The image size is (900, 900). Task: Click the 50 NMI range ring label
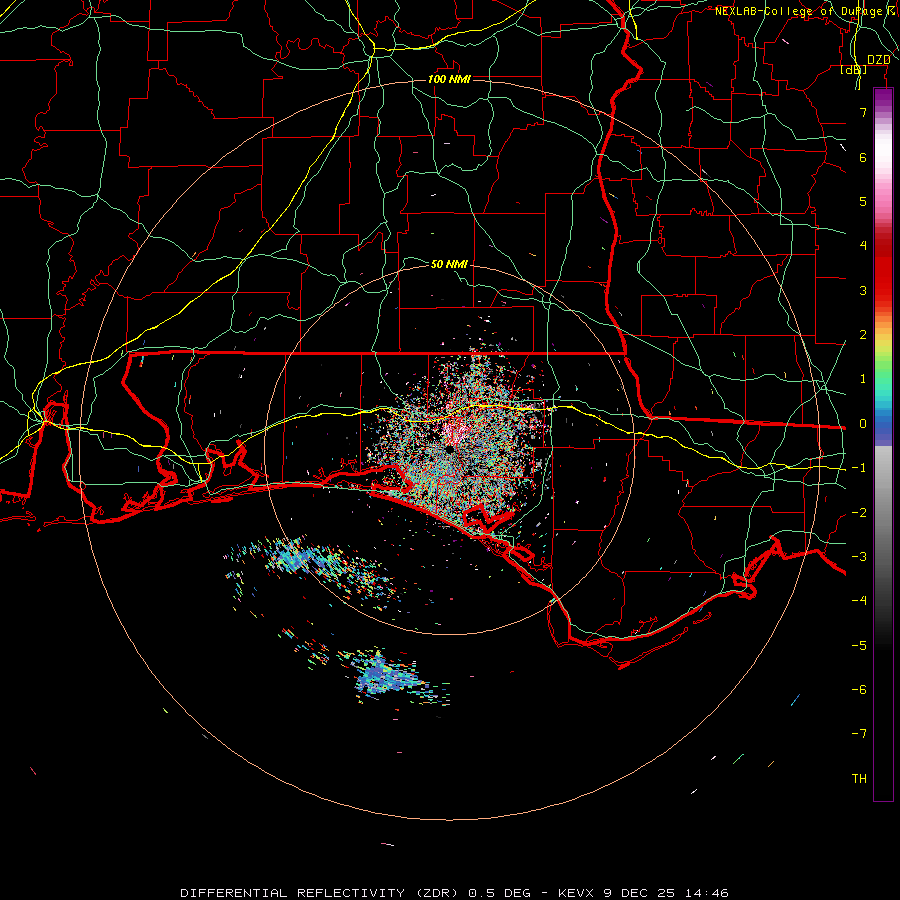point(449,264)
